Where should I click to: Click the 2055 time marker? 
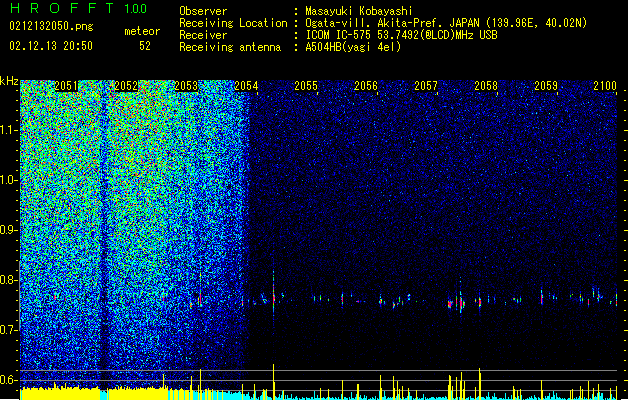pyautogui.click(x=306, y=86)
